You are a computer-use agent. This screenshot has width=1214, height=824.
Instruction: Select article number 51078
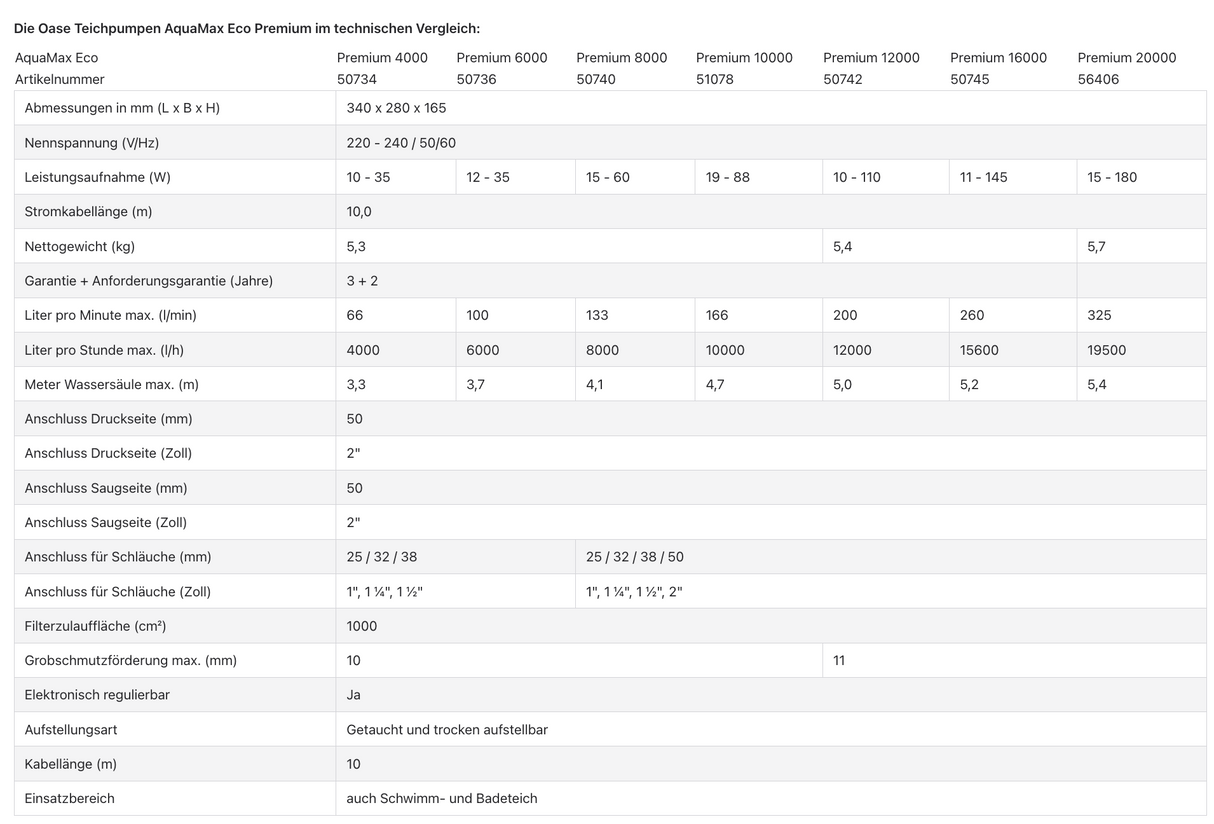pyautogui.click(x=715, y=79)
